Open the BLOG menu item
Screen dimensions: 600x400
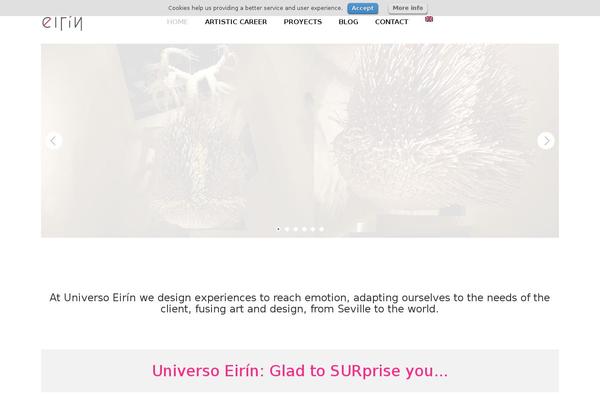click(348, 22)
